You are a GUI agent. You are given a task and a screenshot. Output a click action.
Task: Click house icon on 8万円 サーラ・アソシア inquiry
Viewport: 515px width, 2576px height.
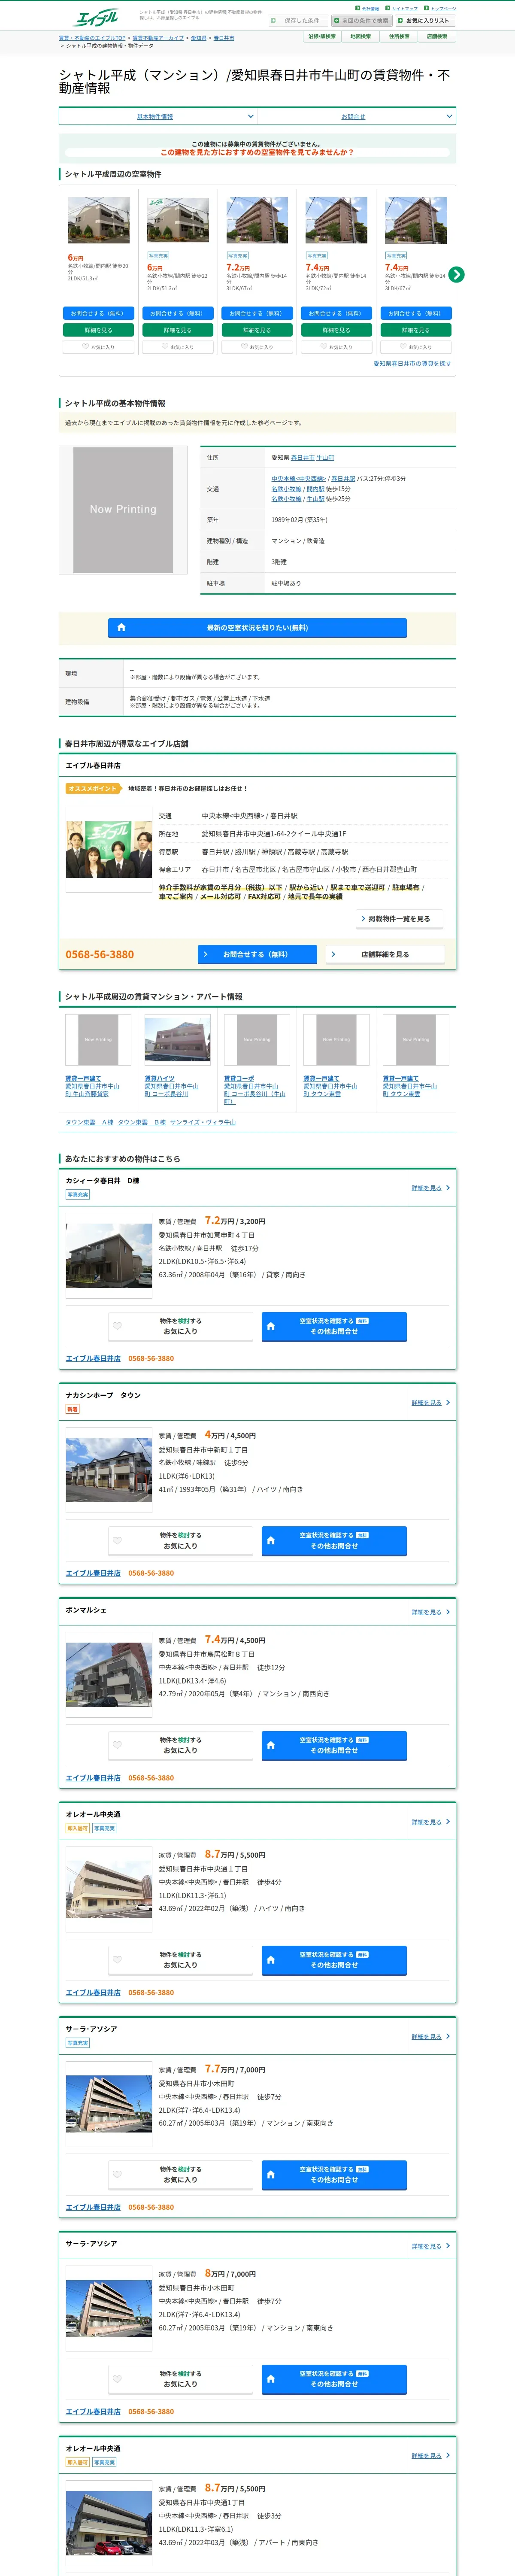pyautogui.click(x=270, y=2378)
